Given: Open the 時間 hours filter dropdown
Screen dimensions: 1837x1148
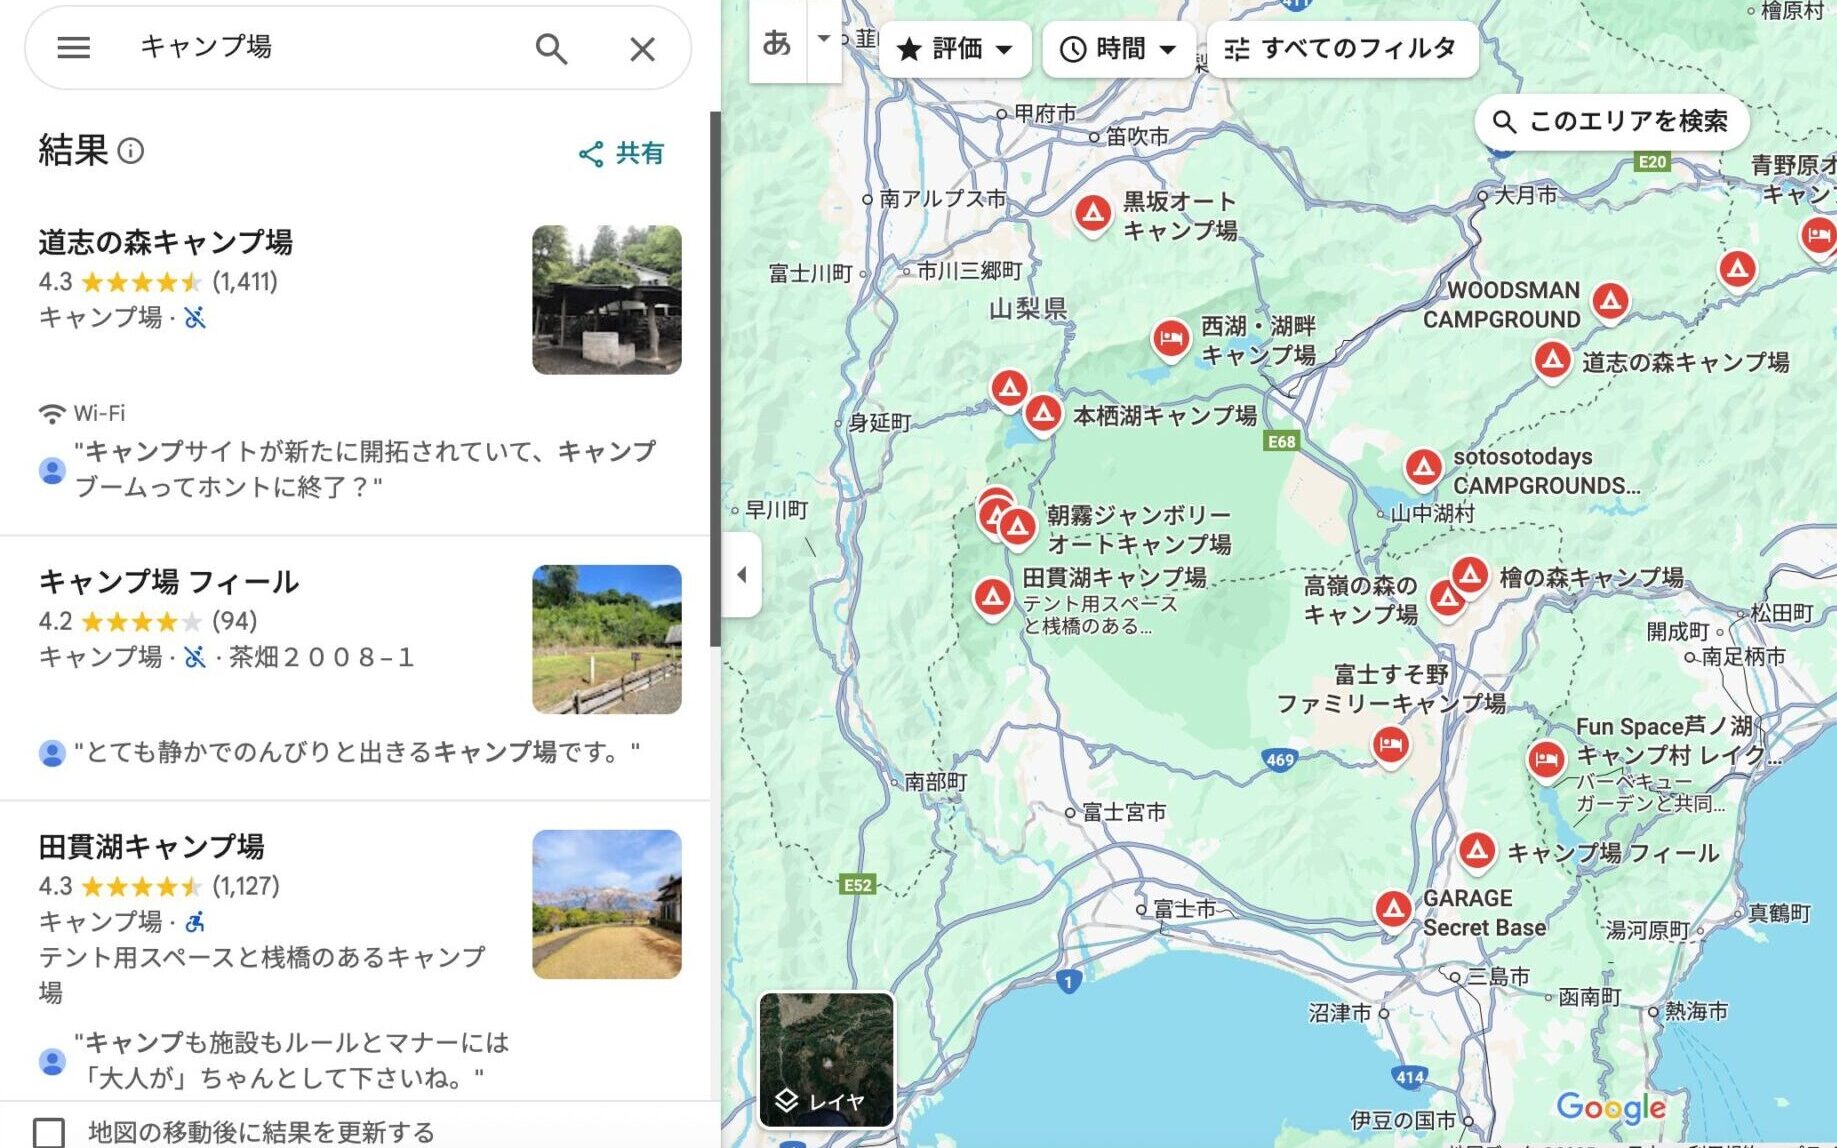Looking at the screenshot, I should click(x=1118, y=48).
